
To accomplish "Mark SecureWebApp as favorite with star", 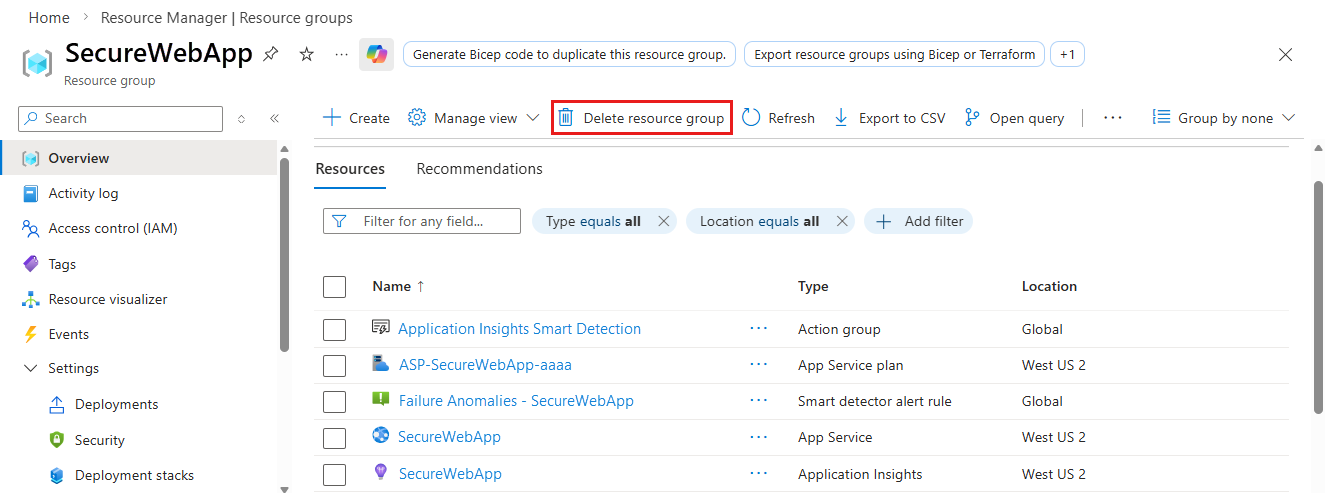I will coord(307,54).
